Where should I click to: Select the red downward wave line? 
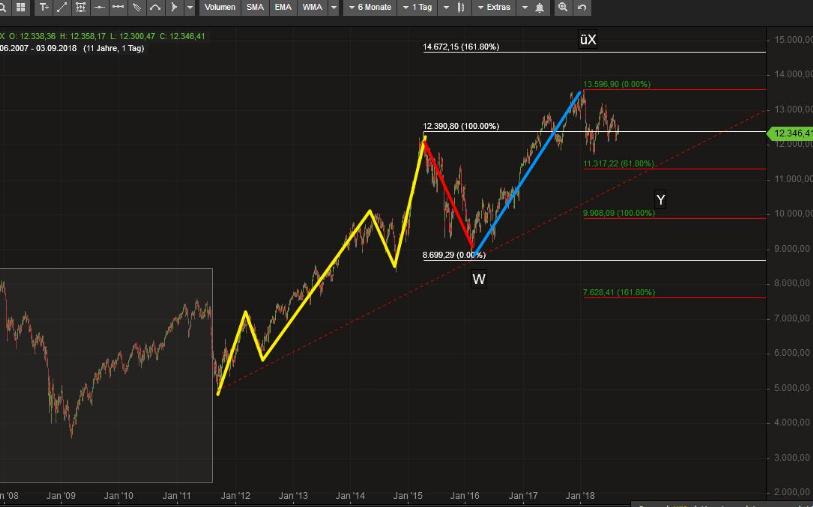coord(448,193)
